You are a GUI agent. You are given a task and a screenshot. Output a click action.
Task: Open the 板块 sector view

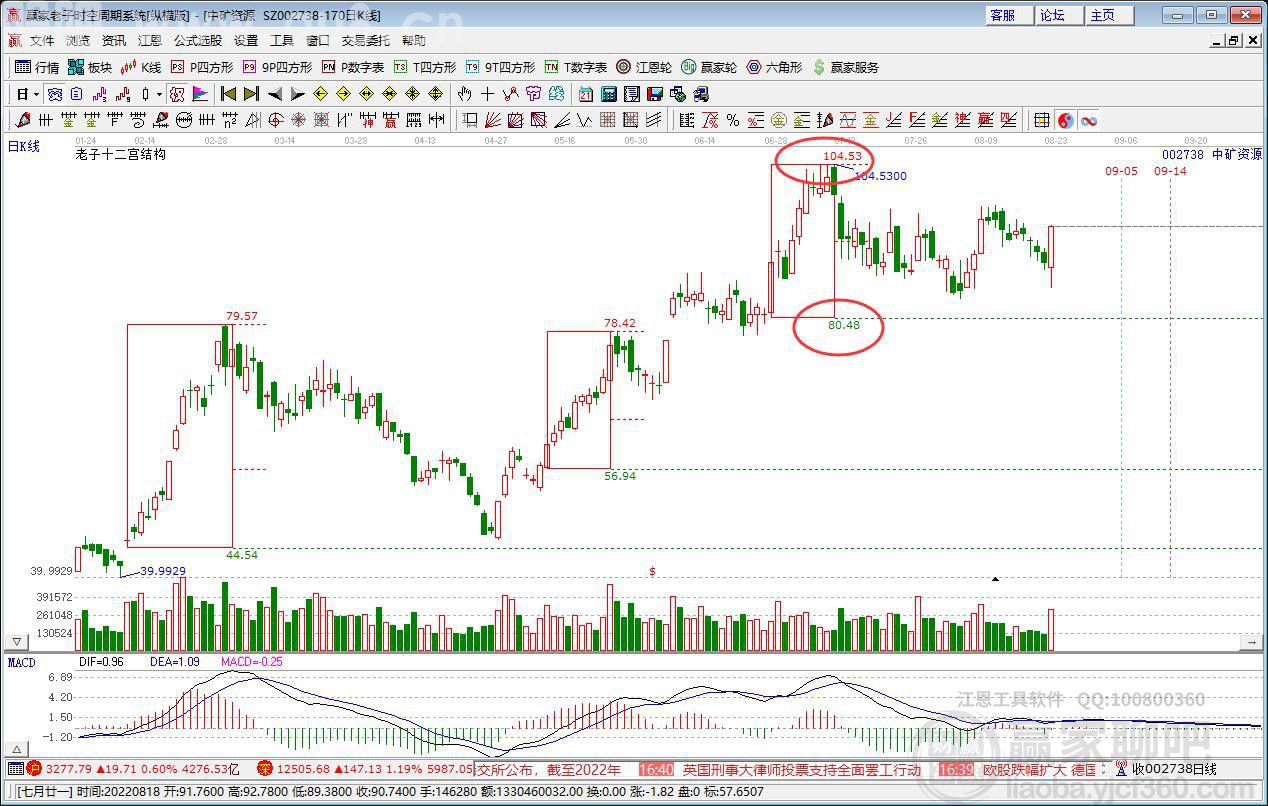point(90,67)
